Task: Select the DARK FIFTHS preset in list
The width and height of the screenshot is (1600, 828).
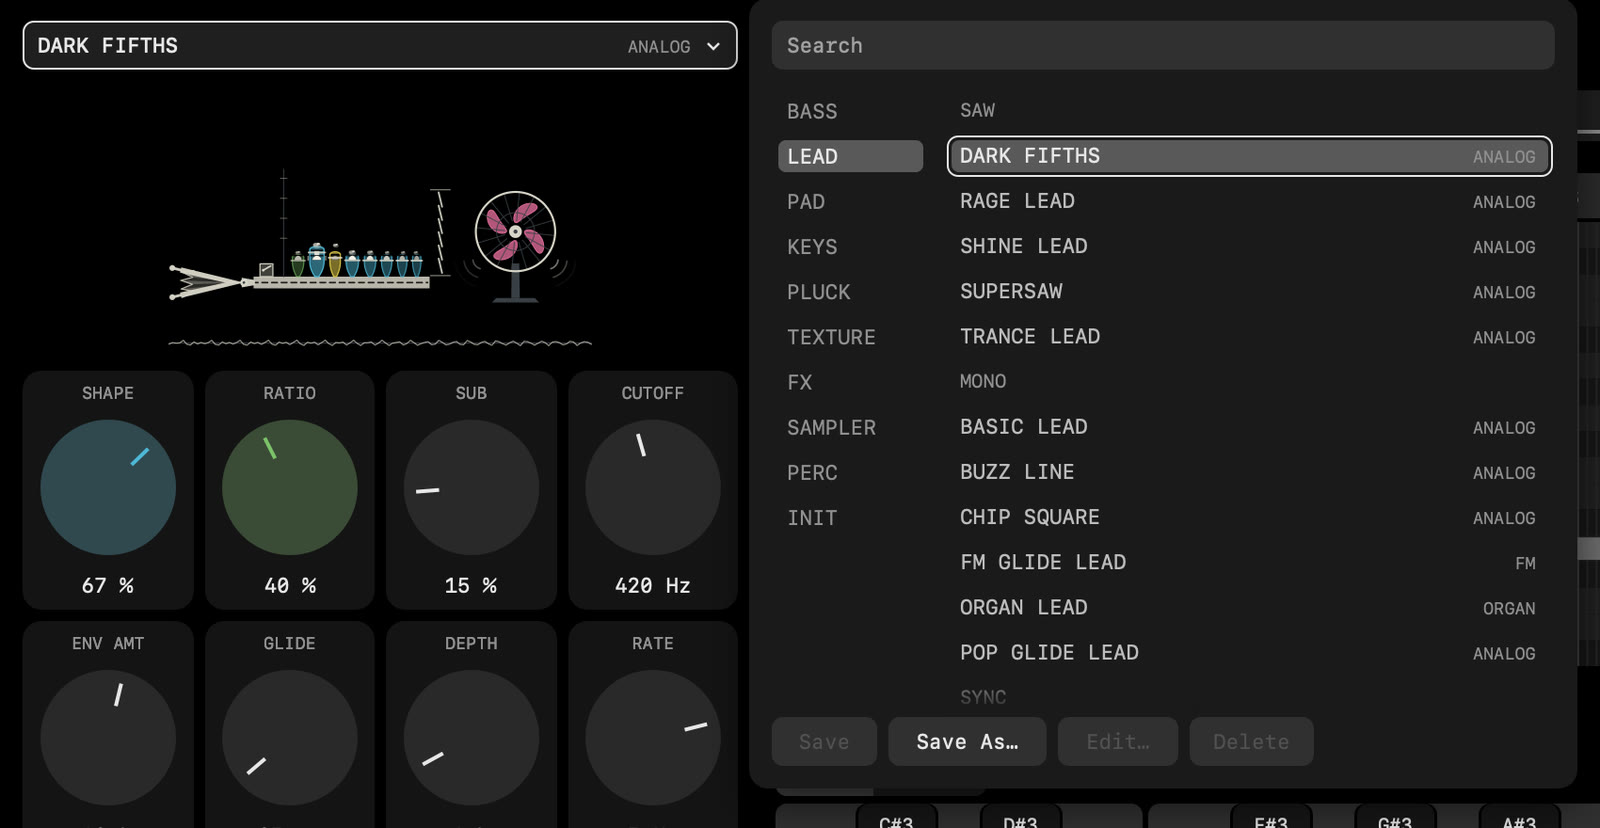Action: click(1249, 156)
